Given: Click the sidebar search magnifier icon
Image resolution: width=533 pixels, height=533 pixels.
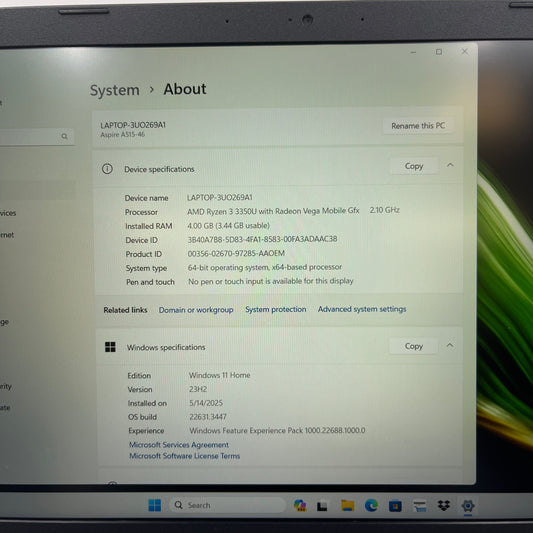Looking at the screenshot, I should [x=64, y=136].
